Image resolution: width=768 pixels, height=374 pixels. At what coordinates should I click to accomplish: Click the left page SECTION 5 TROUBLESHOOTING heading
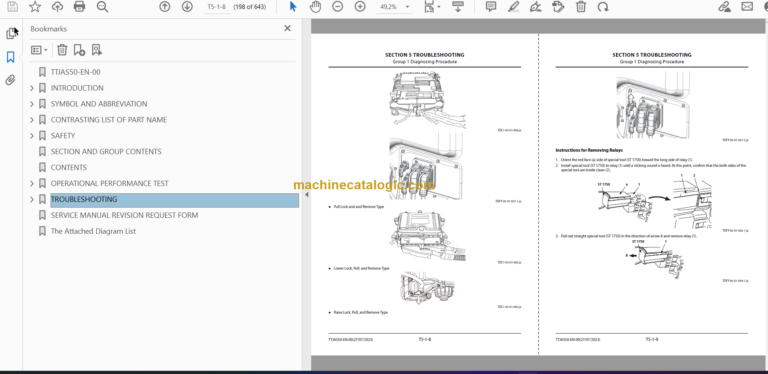[424, 55]
